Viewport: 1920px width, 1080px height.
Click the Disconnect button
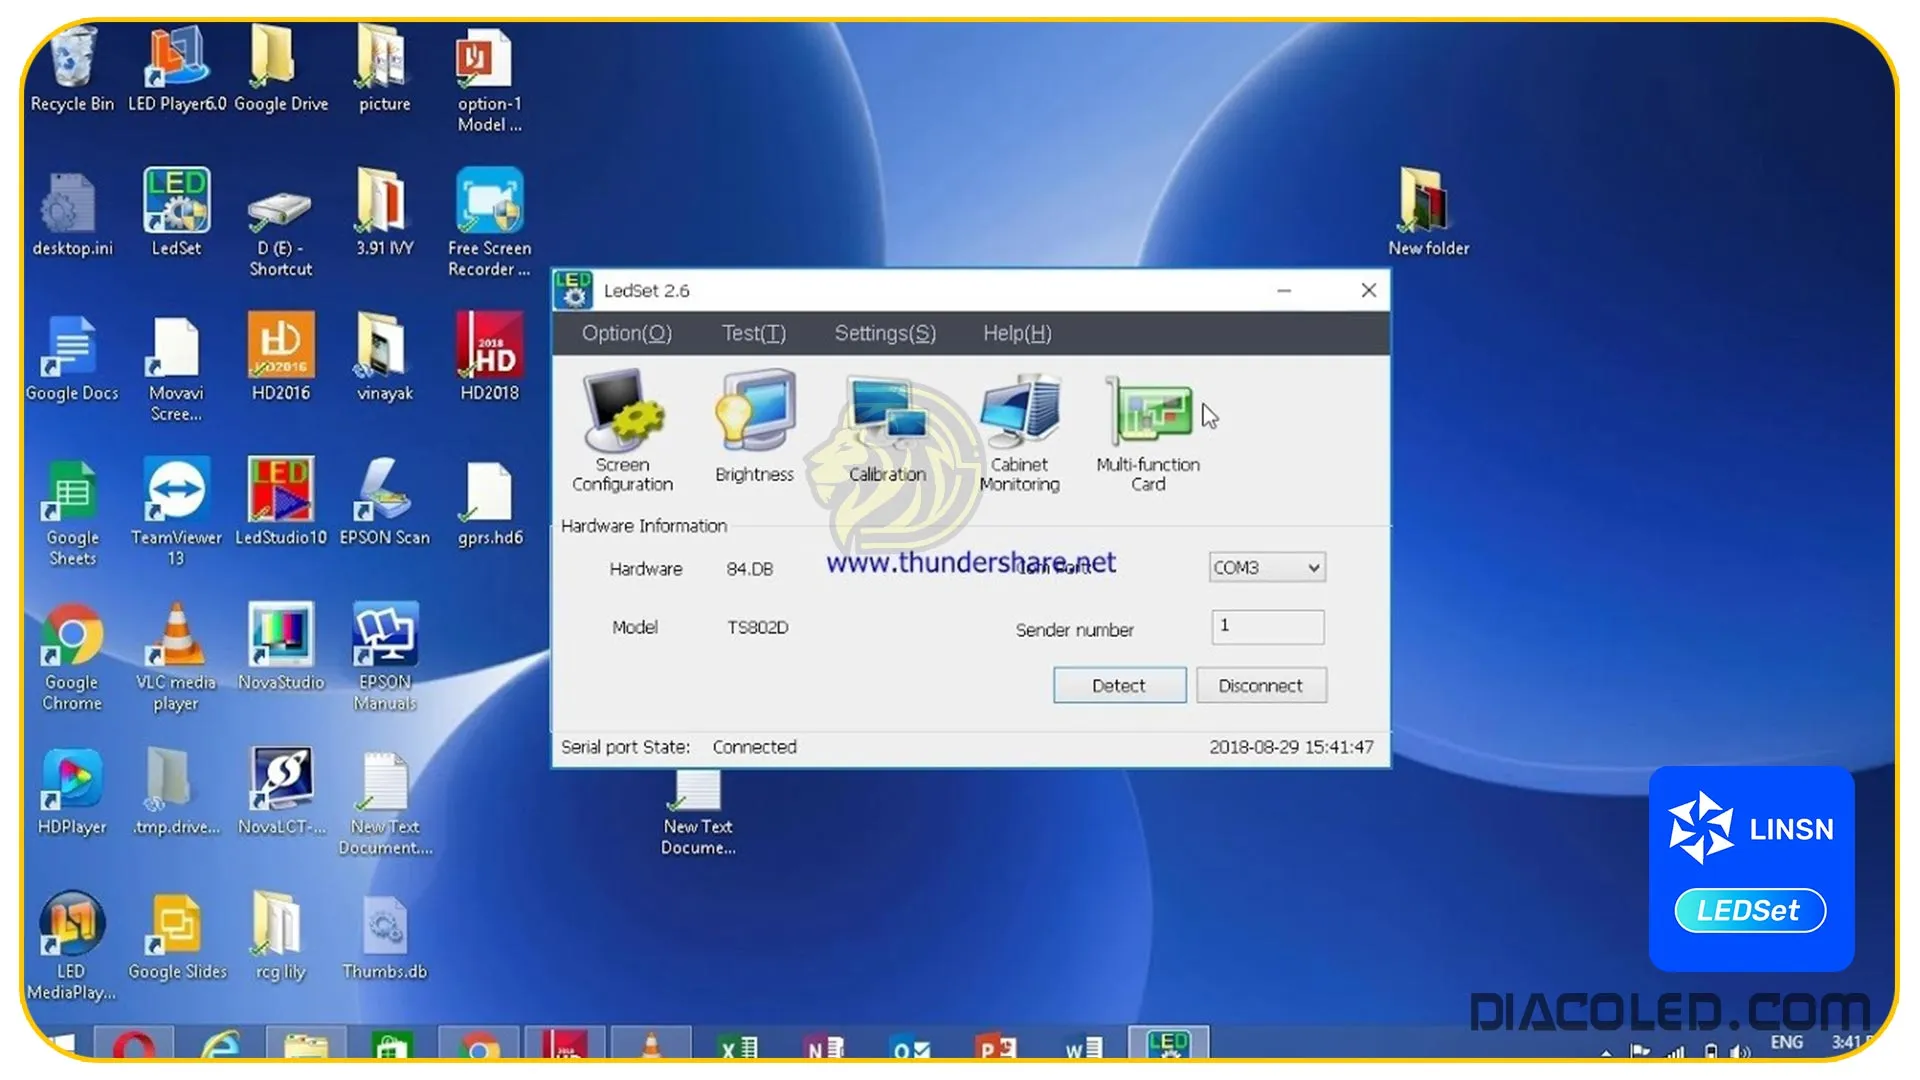tap(1261, 685)
